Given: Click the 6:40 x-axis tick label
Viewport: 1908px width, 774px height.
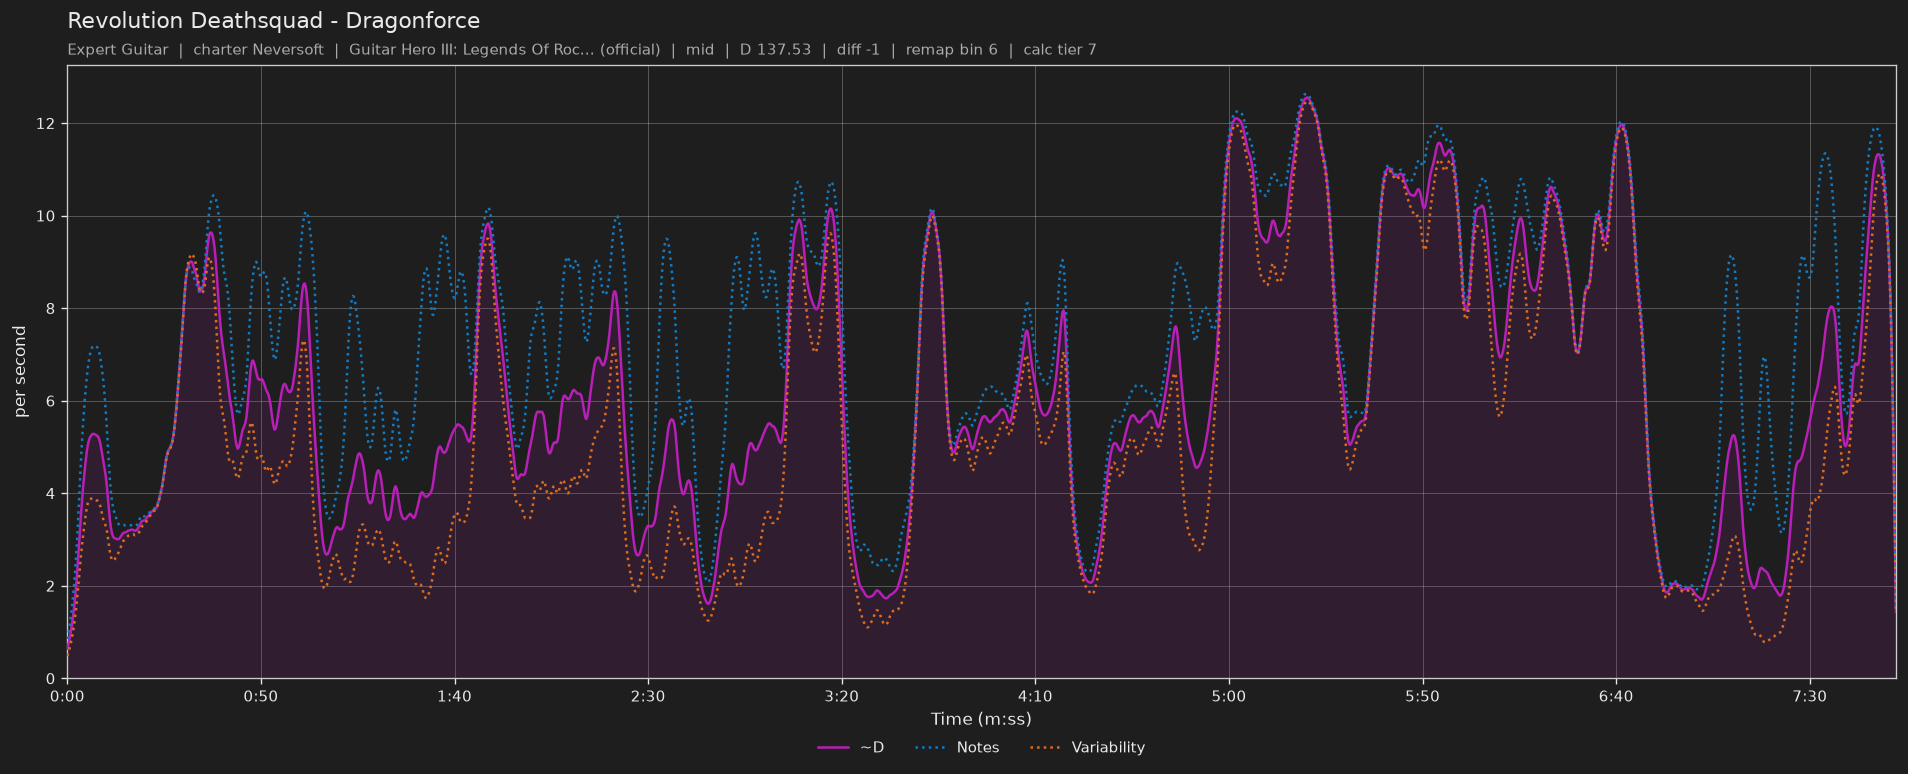Looking at the screenshot, I should tap(1616, 696).
